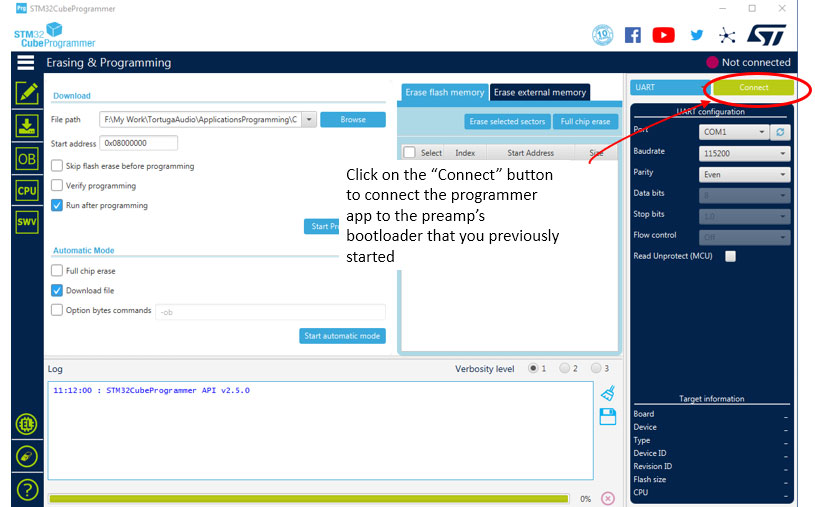Open the OB option bytes panel
Screen dimensions: 815x507
26,158
